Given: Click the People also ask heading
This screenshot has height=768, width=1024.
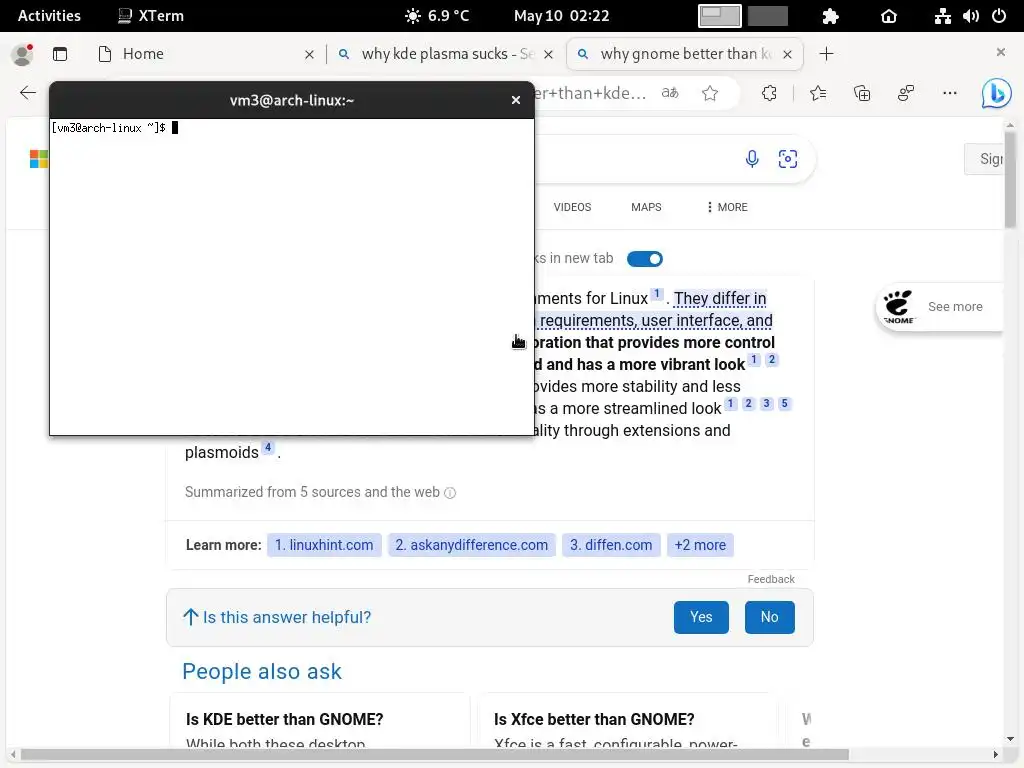Looking at the screenshot, I should point(262,671).
